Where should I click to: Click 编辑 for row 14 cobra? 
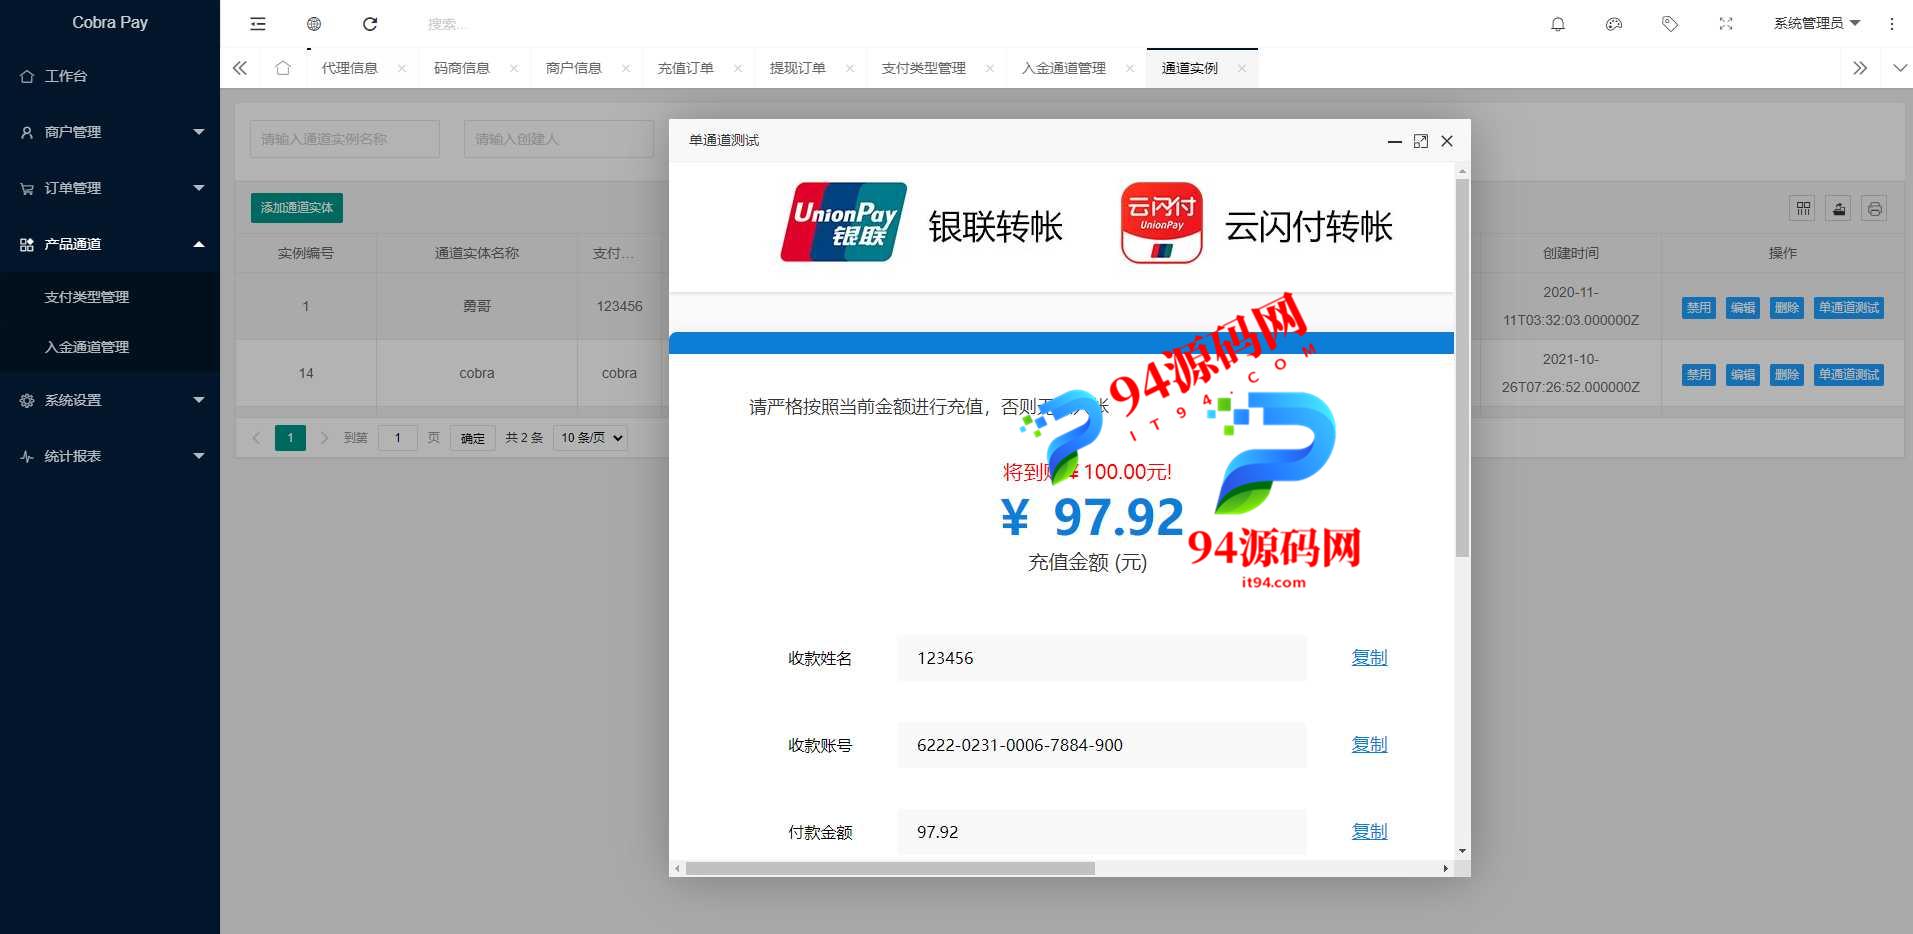(x=1743, y=375)
